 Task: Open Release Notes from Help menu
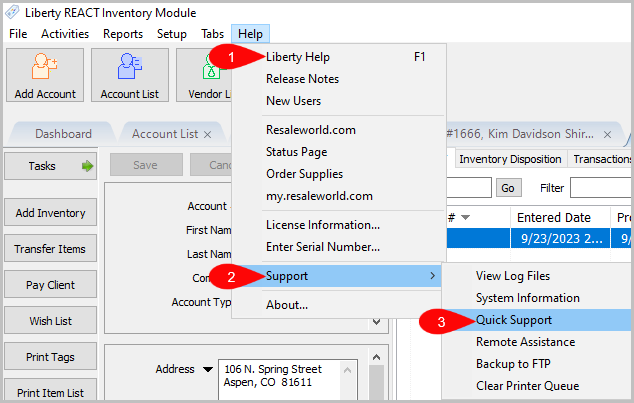click(x=339, y=79)
